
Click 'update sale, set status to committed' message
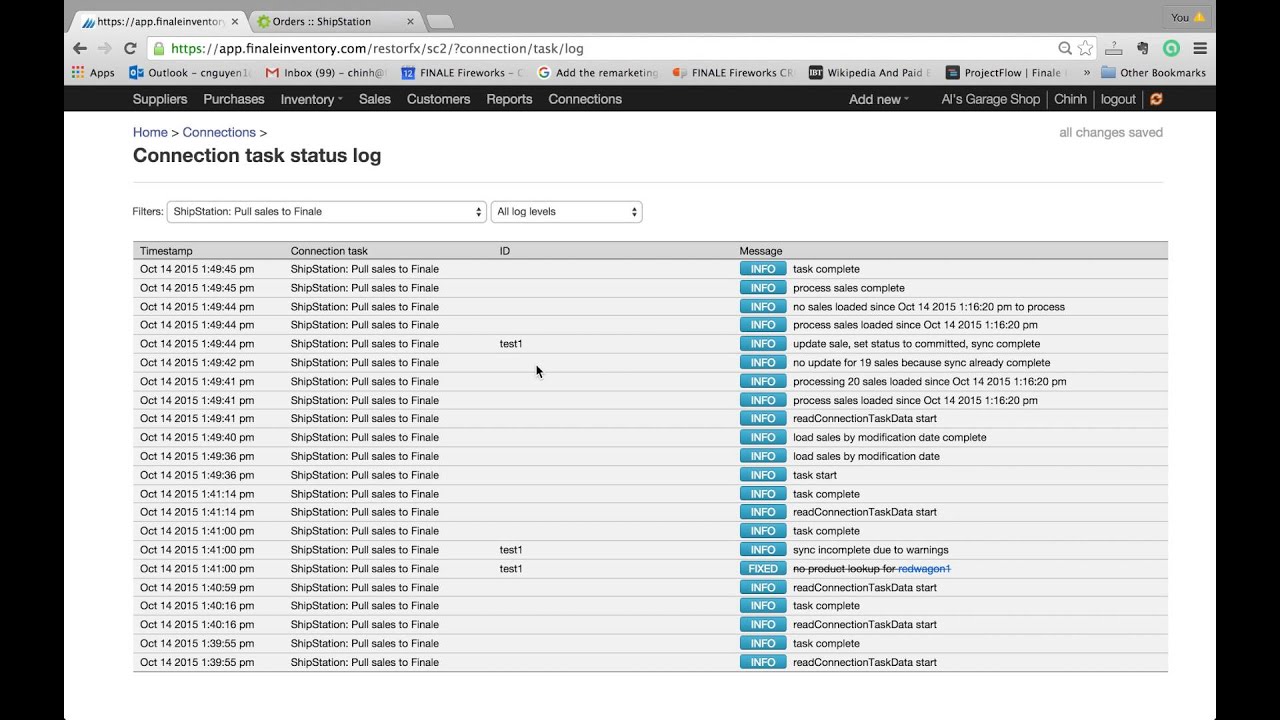(x=916, y=344)
